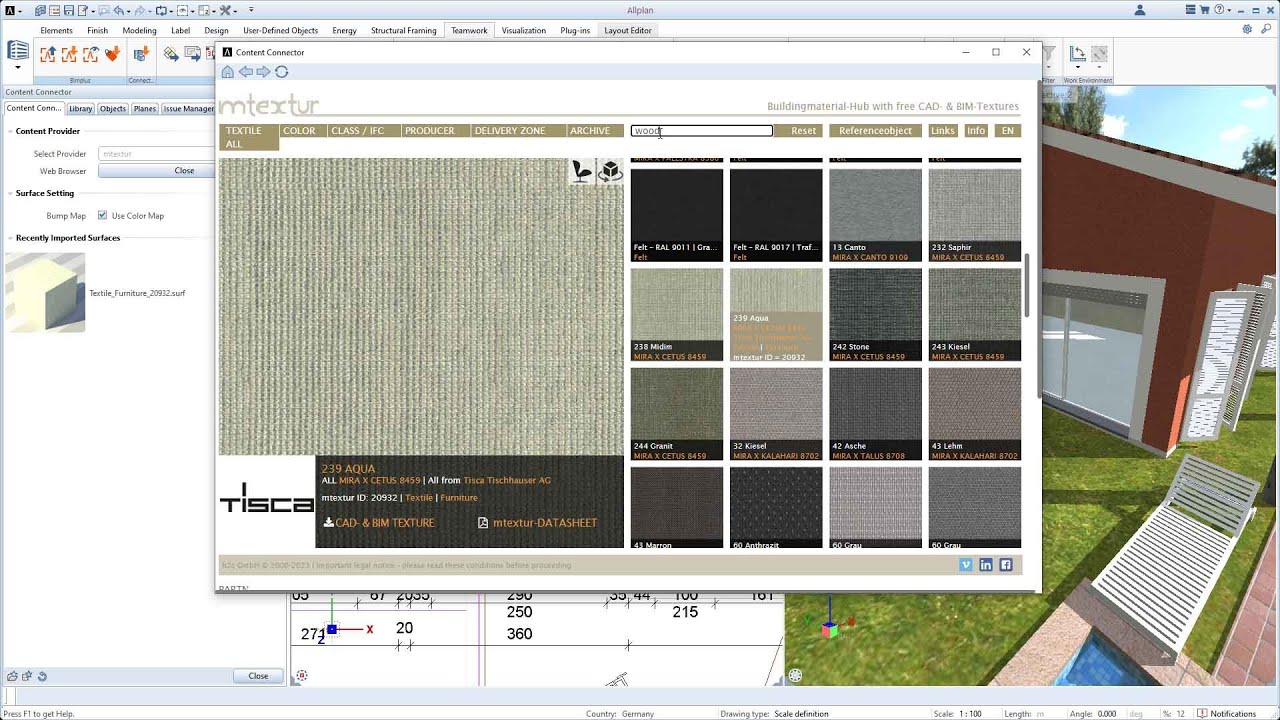Screen dimensions: 1280x720
Task: Toggle the Use Color Map checkbox
Action: pos(102,216)
